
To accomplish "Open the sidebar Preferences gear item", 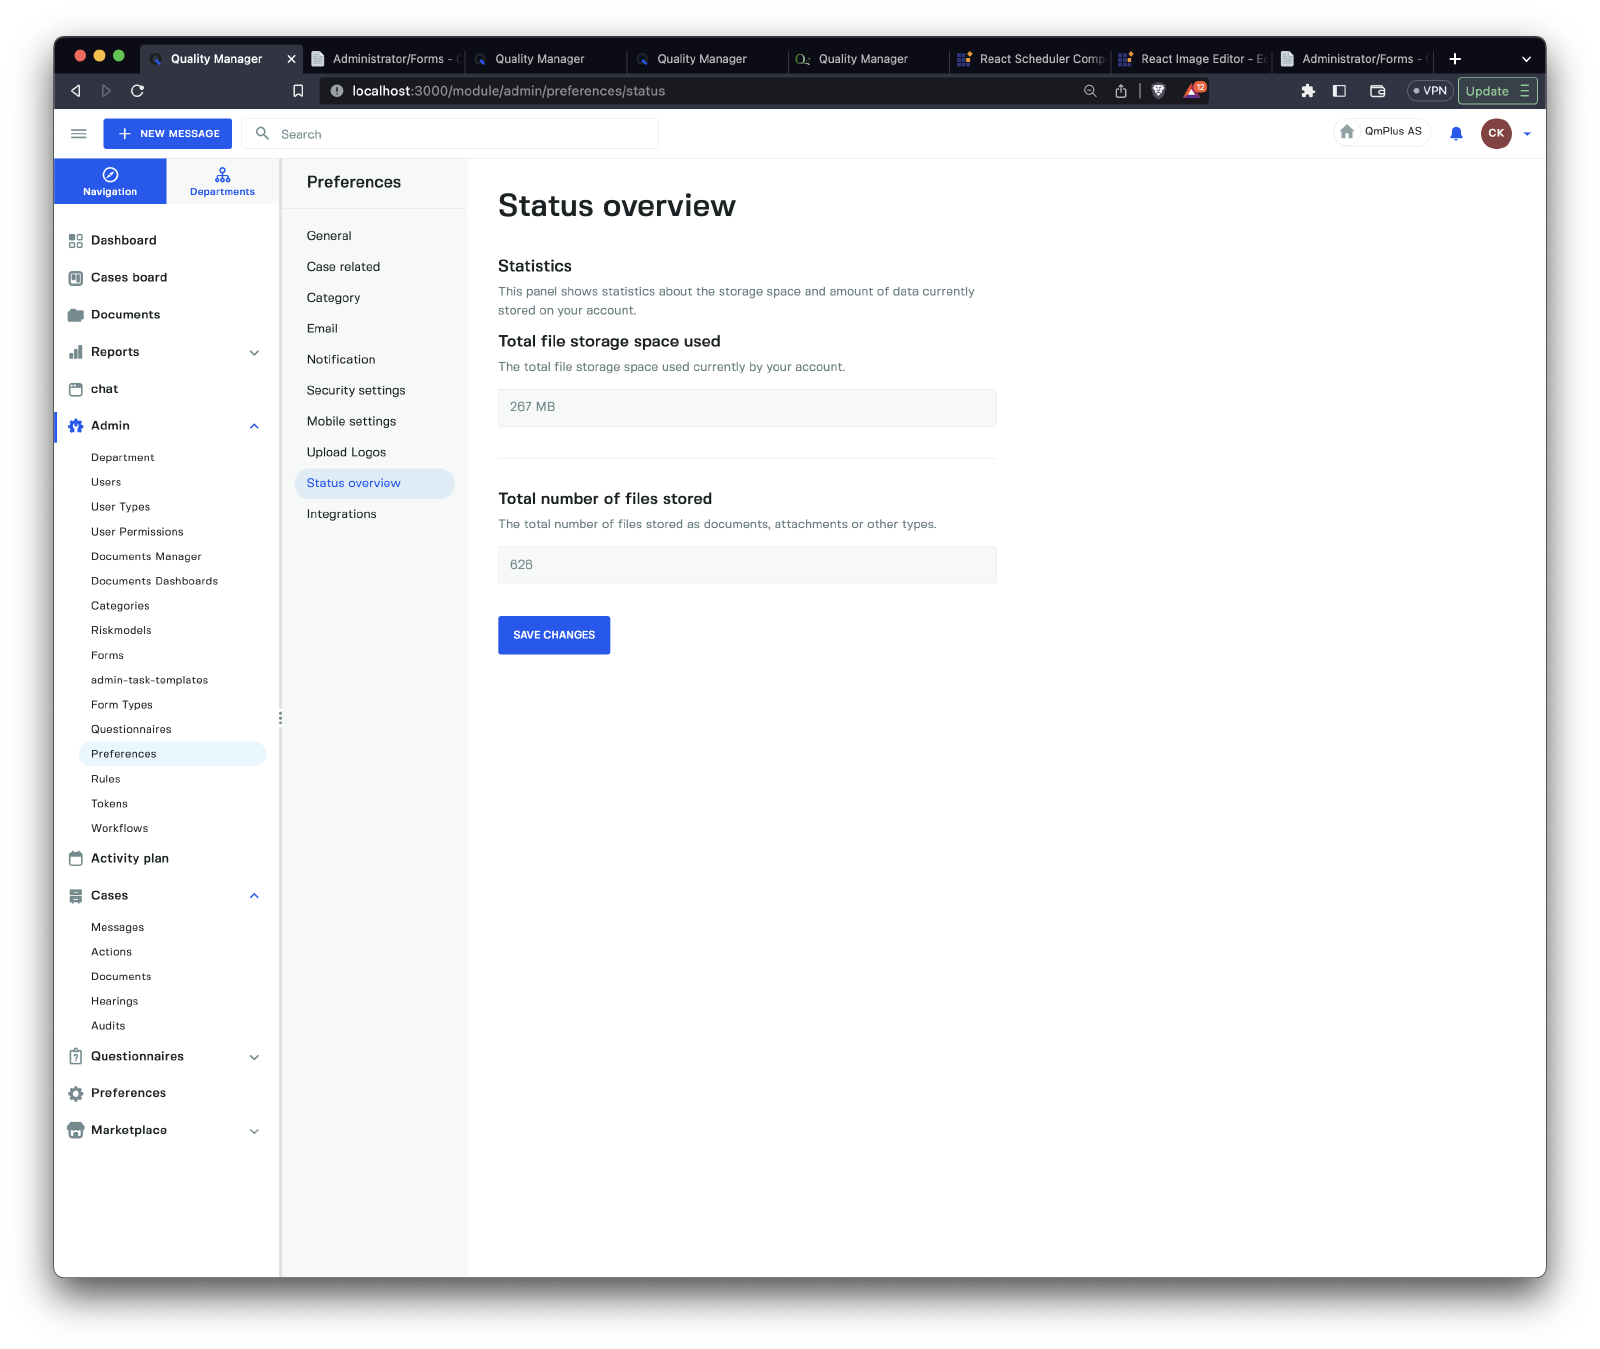I will pyautogui.click(x=128, y=1093).
